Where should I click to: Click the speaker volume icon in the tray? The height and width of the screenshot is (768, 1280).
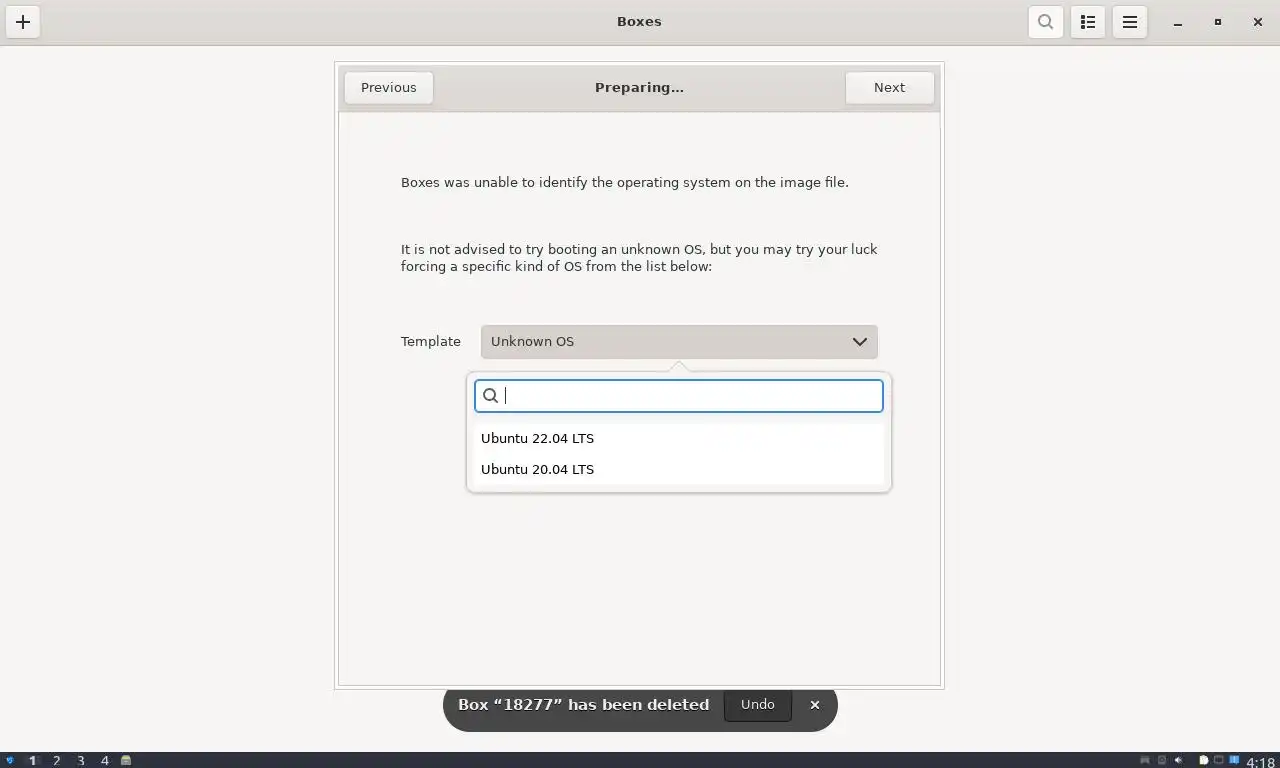coord(1179,760)
